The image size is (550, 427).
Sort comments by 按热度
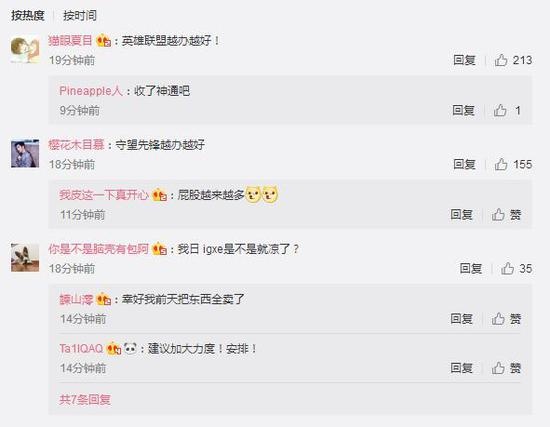click(x=27, y=15)
